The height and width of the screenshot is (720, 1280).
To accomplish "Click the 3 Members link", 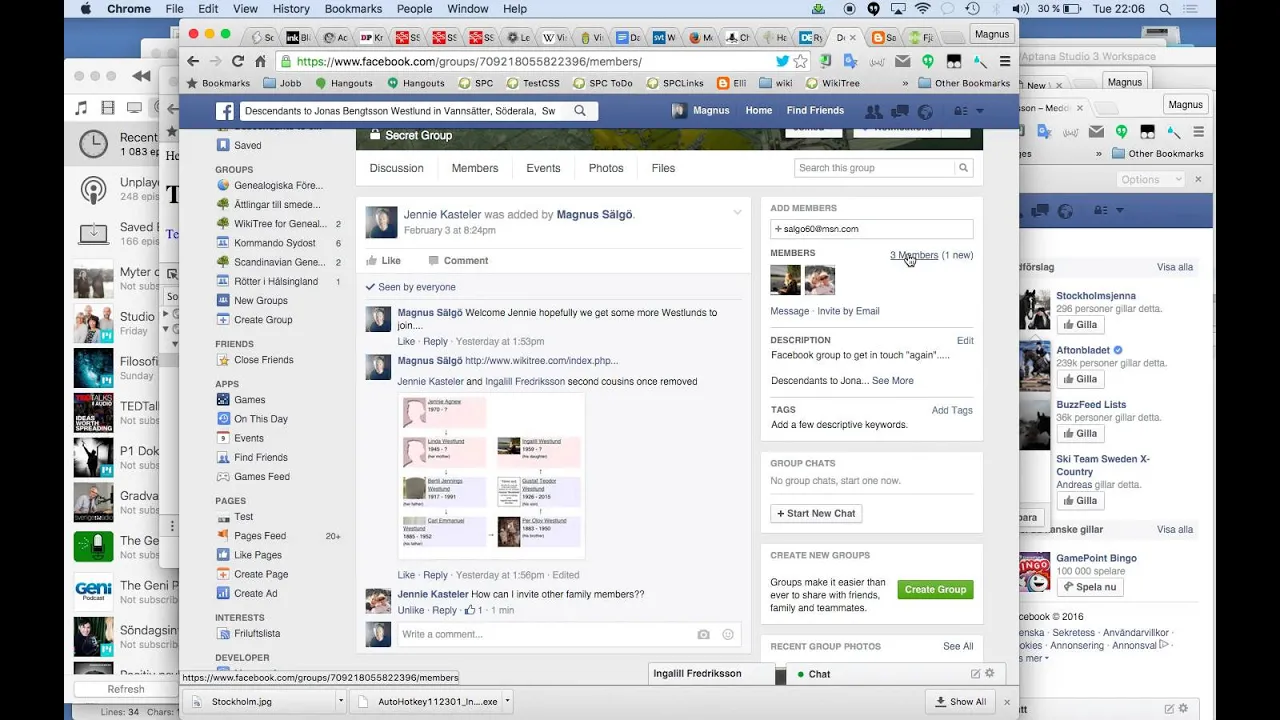I will point(914,255).
